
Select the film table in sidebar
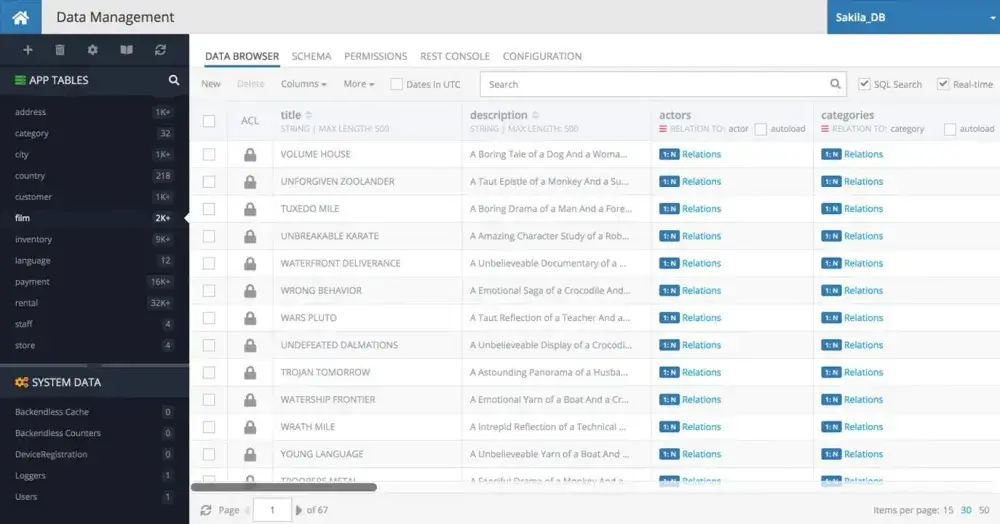(x=94, y=218)
